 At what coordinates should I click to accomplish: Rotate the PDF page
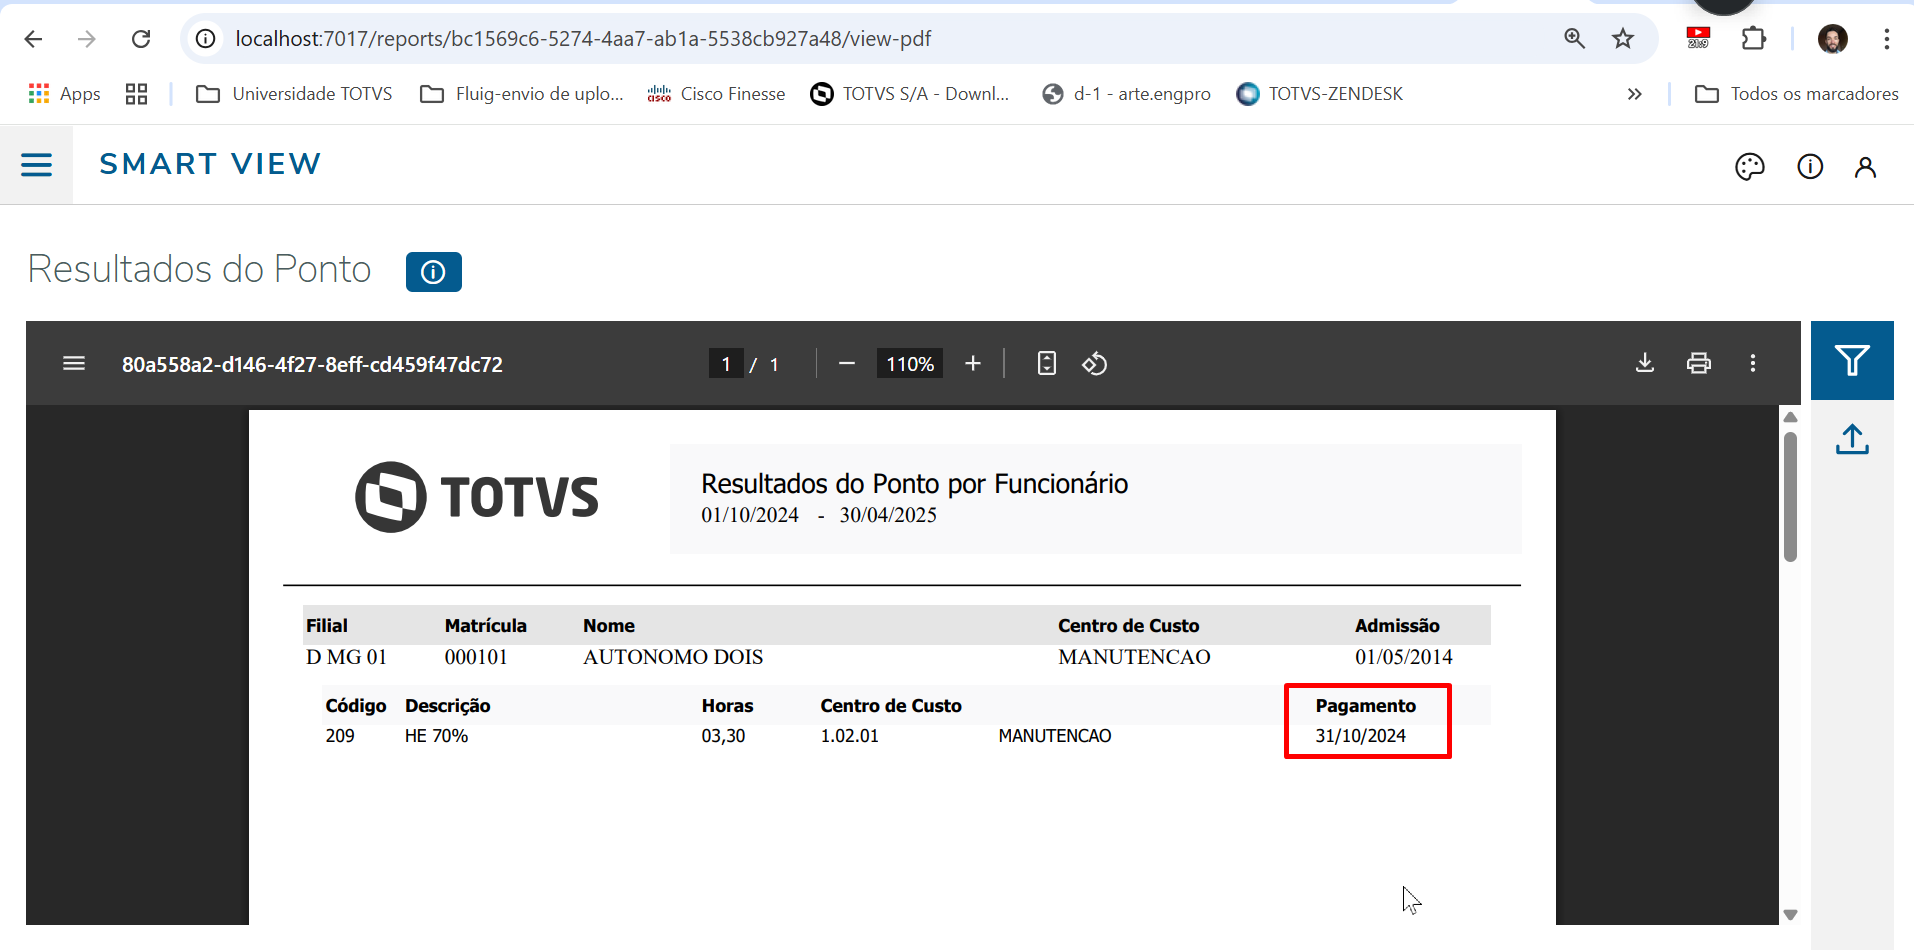(x=1094, y=363)
